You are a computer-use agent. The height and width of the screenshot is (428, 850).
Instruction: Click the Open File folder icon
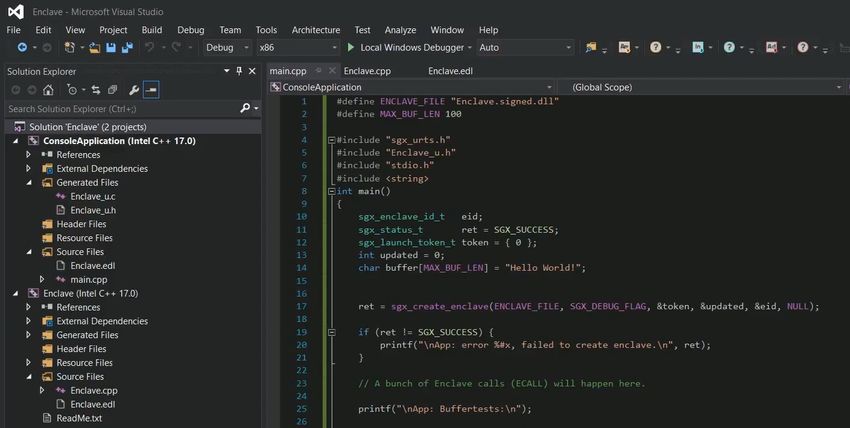pyautogui.click(x=95, y=48)
